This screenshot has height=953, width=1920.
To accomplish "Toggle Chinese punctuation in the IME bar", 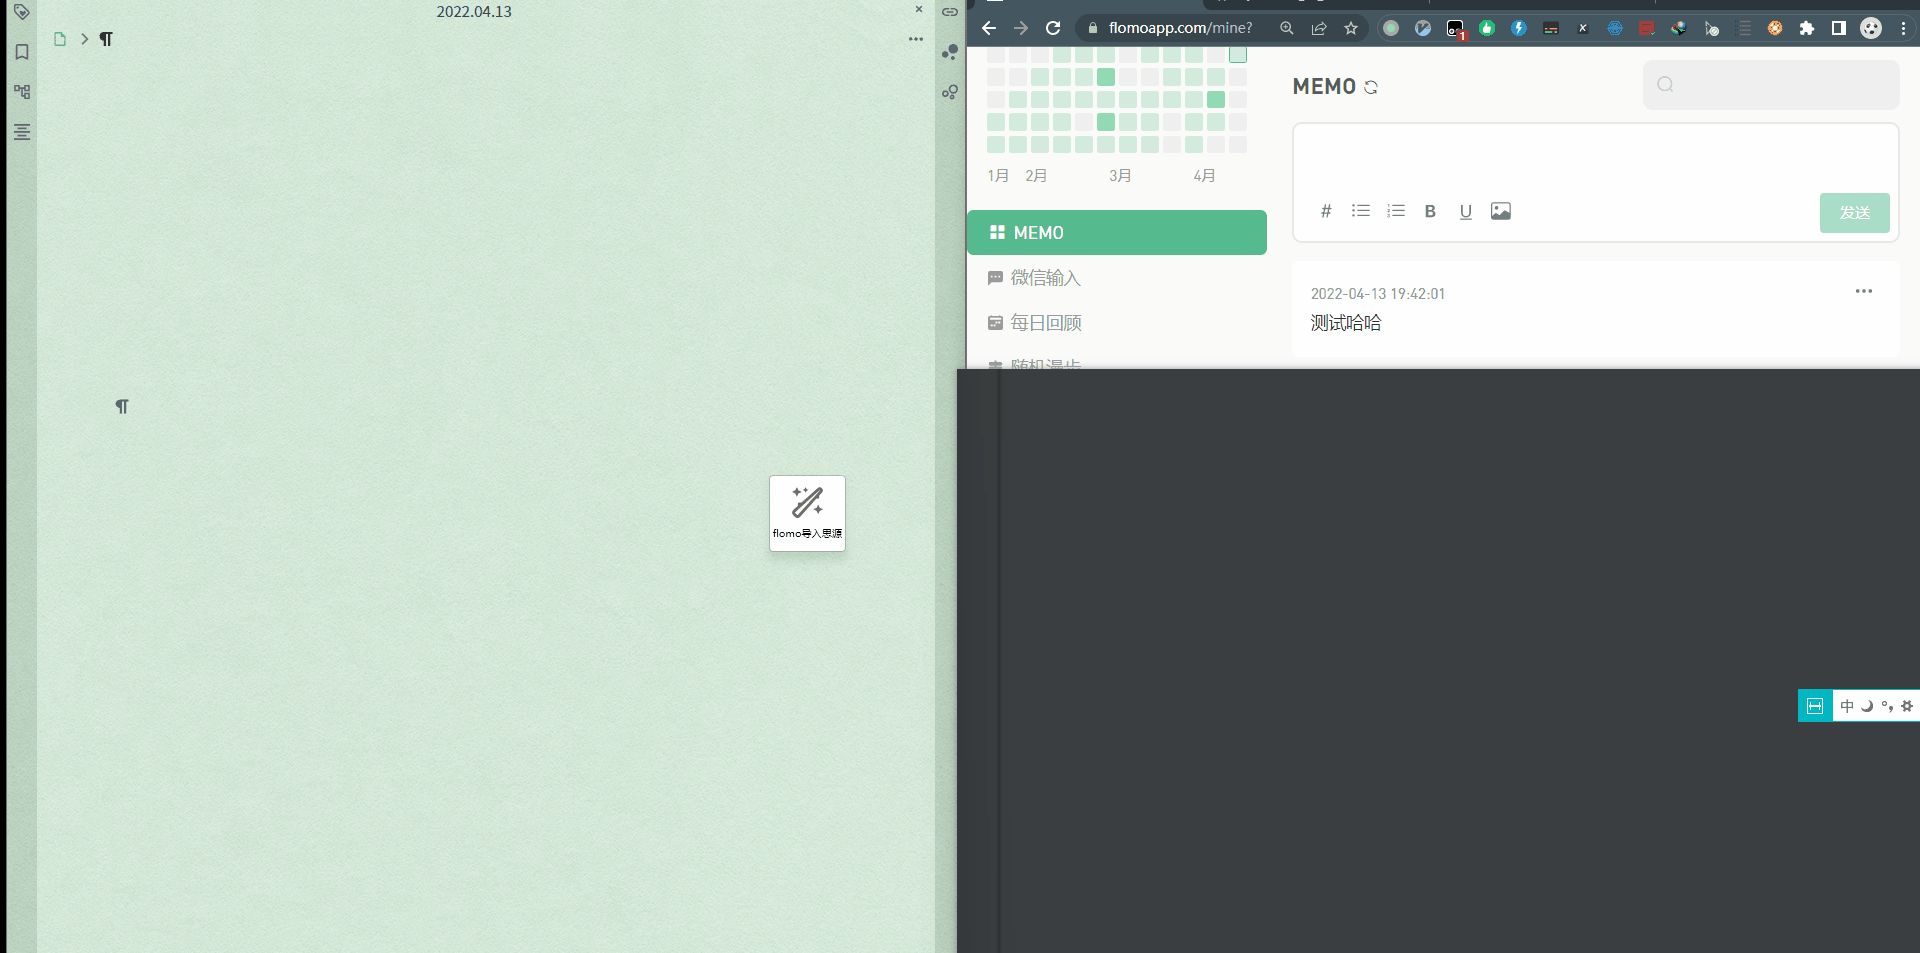I will click(1887, 706).
